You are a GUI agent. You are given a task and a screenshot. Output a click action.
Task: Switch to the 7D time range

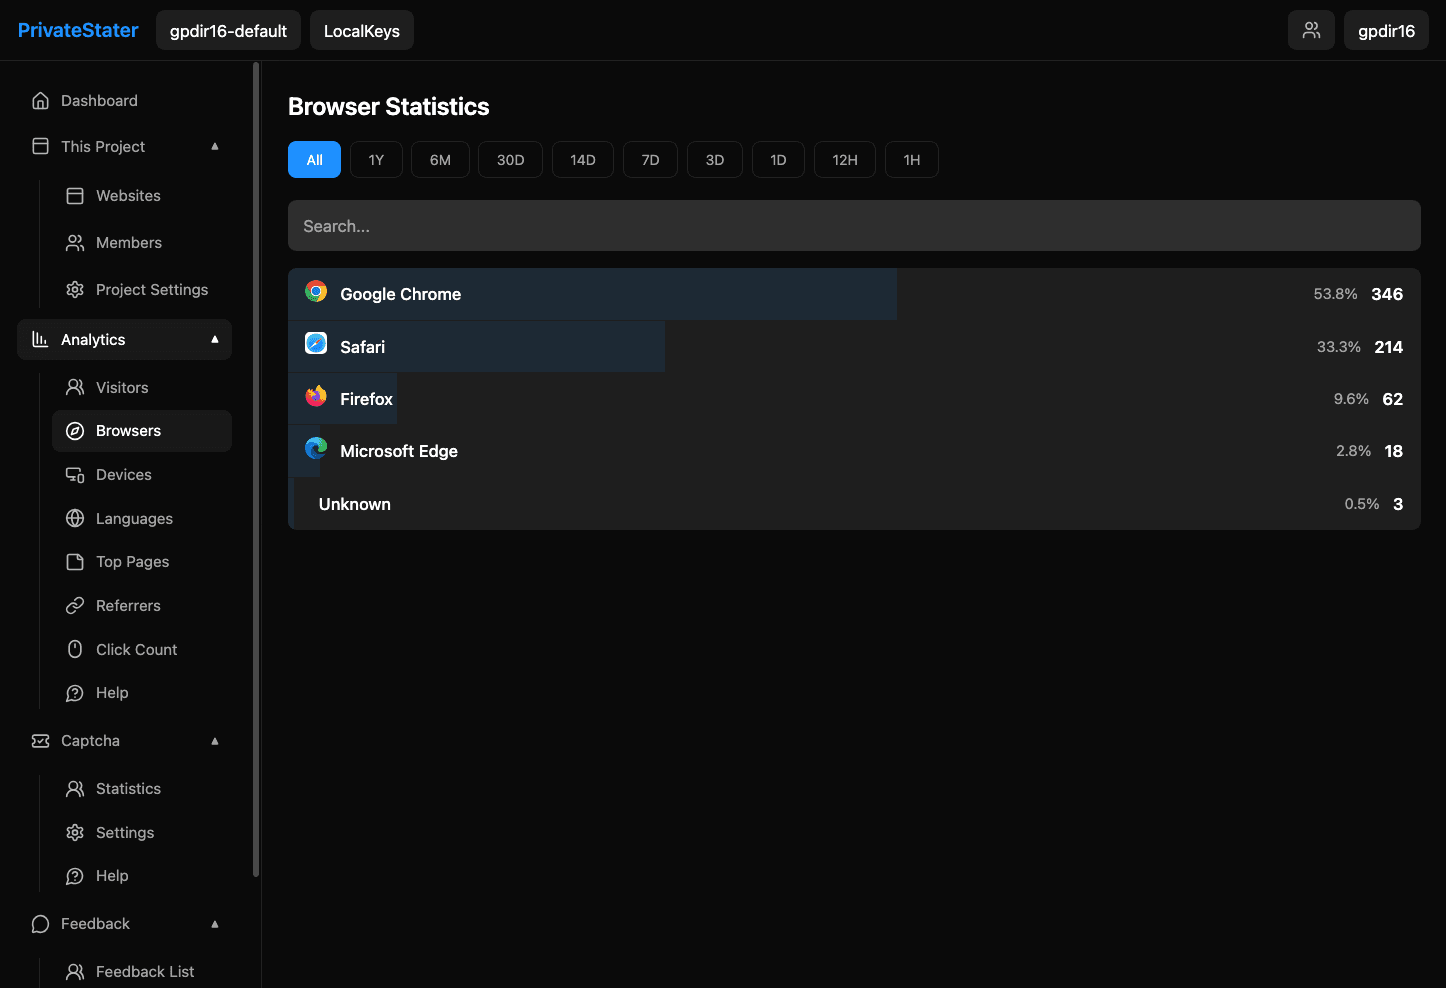[650, 160]
